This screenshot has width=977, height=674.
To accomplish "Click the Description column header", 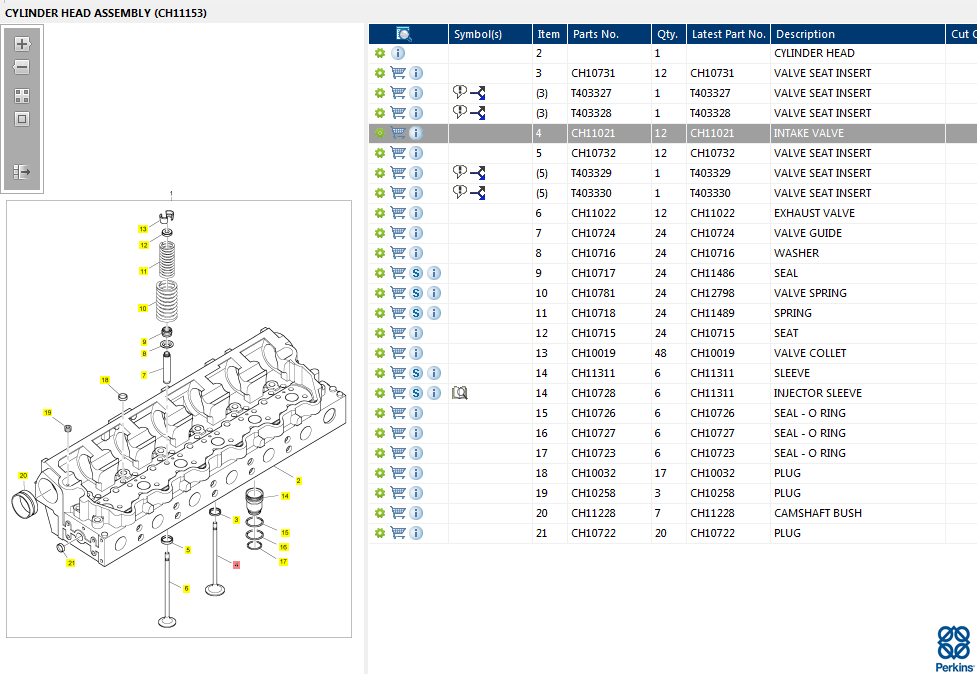I will 805,34.
